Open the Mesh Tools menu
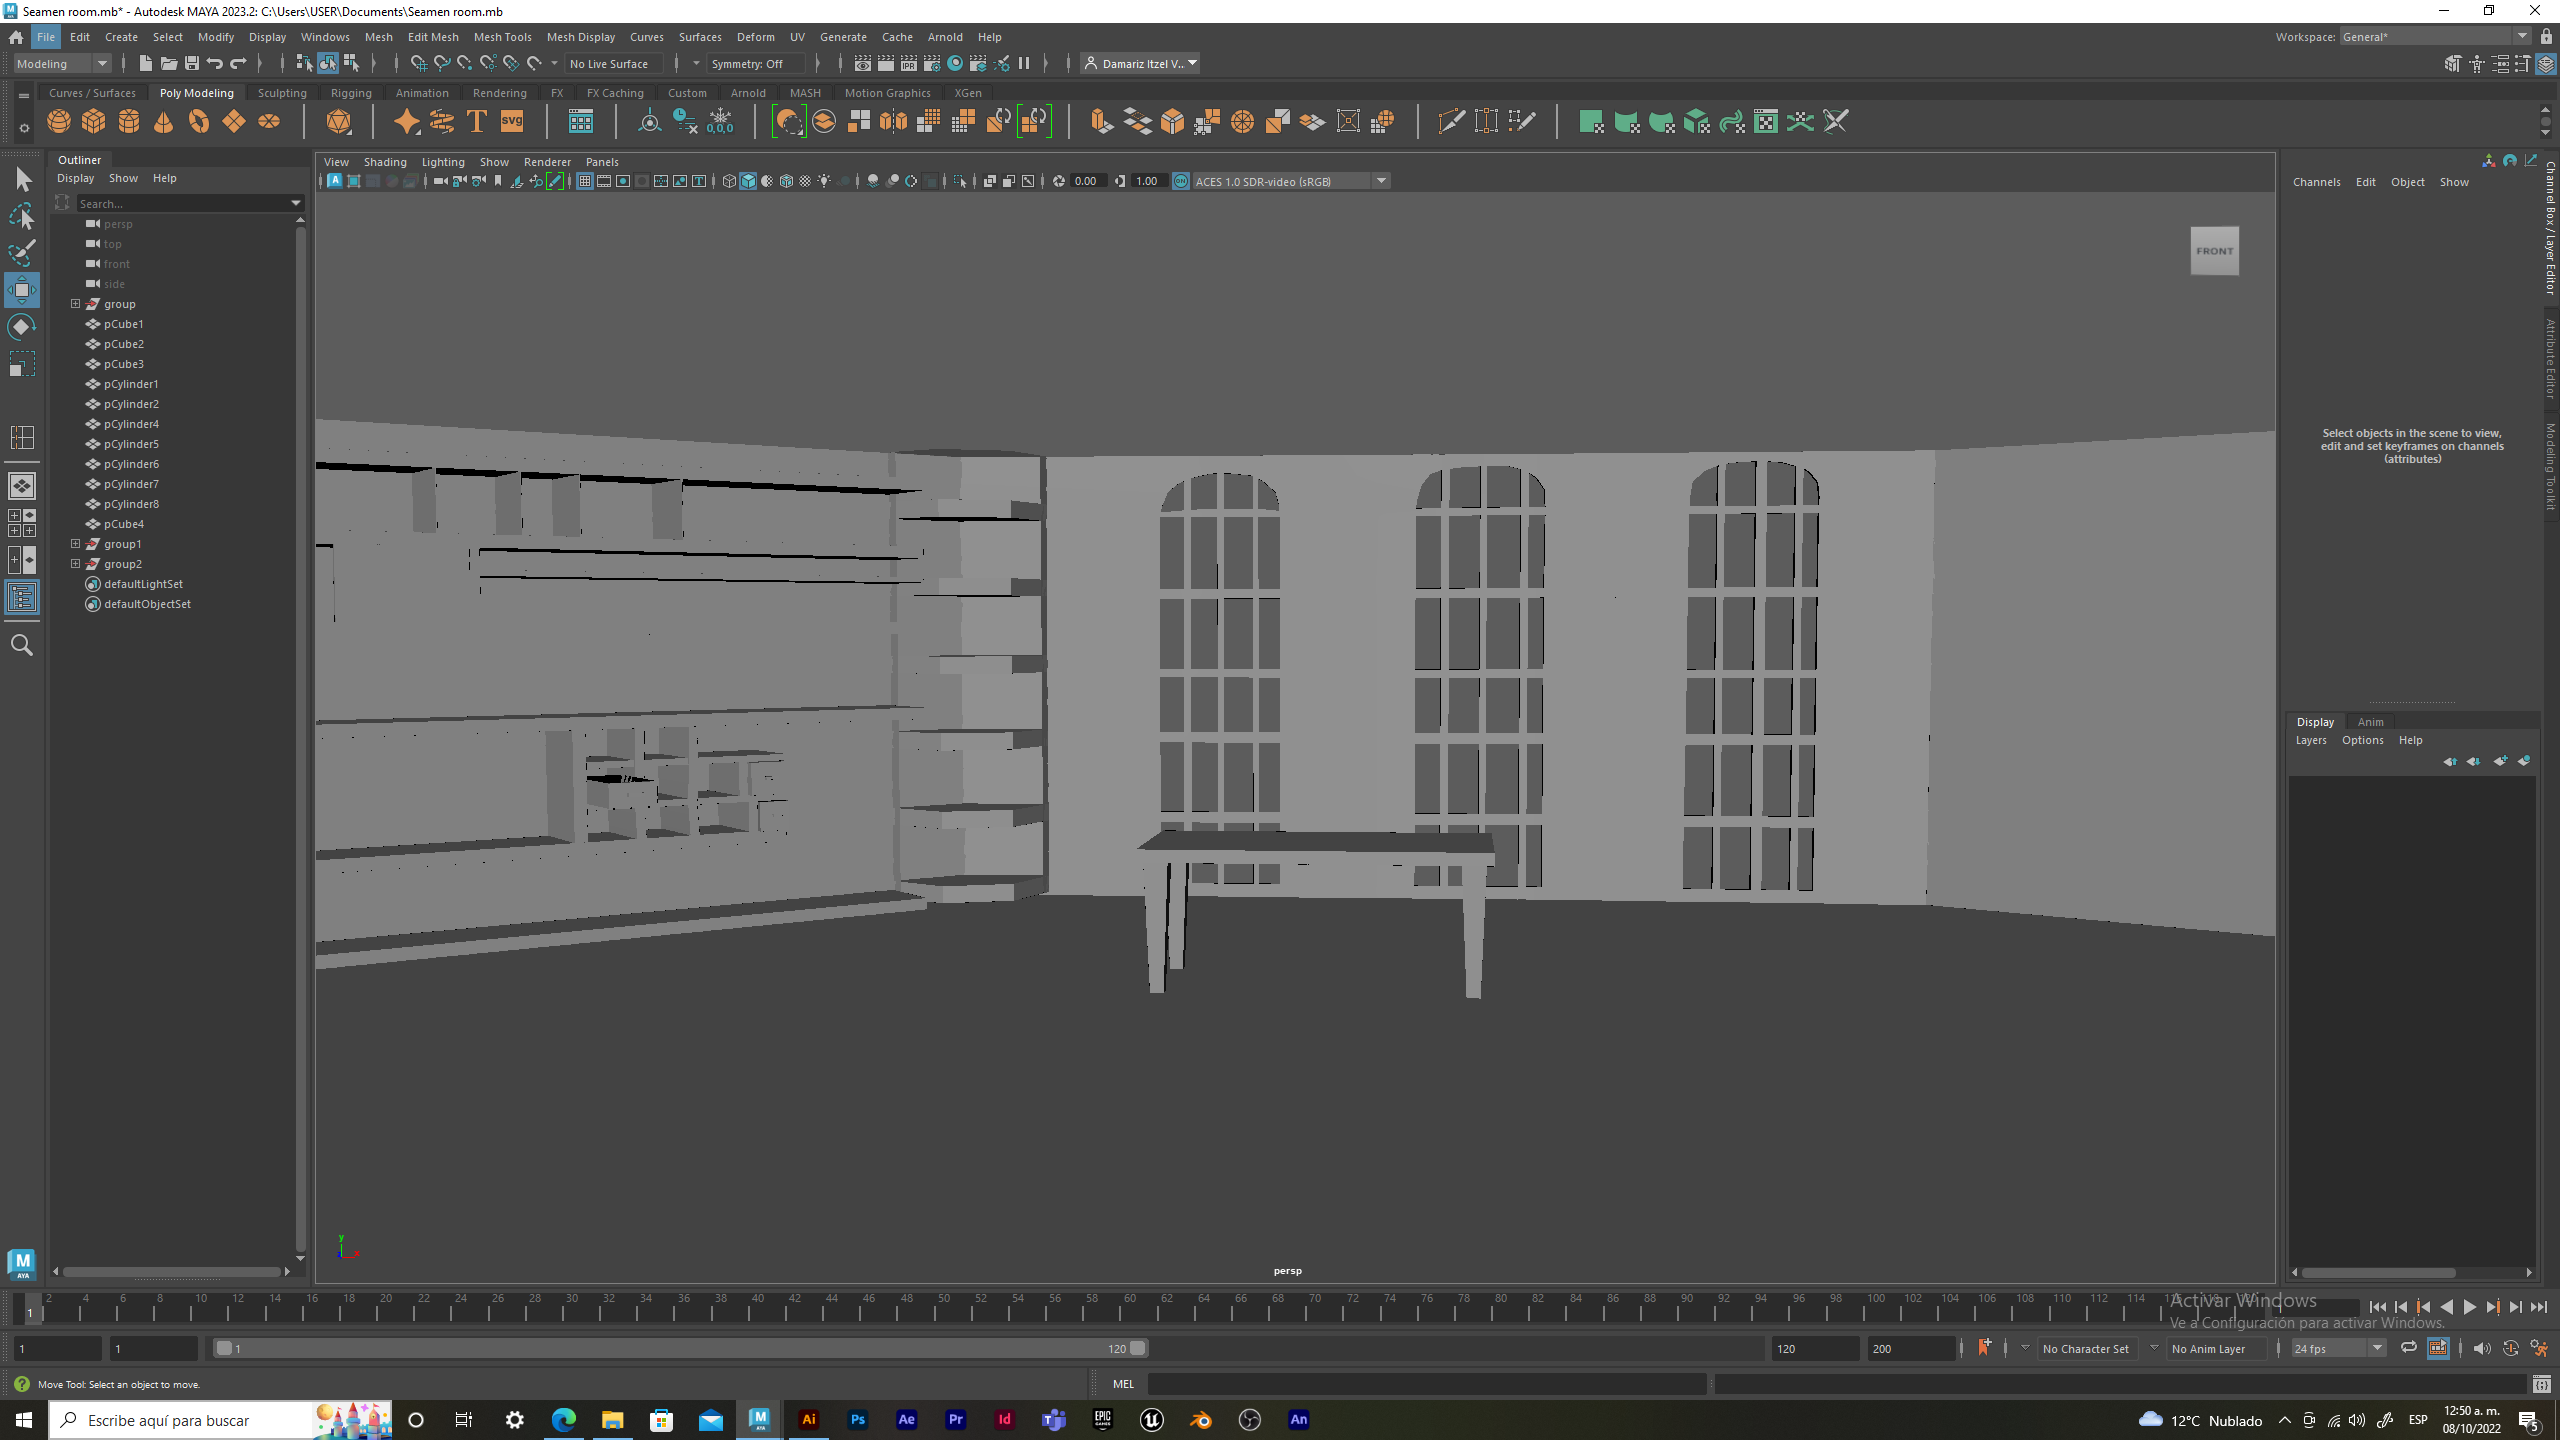 pyautogui.click(x=502, y=37)
